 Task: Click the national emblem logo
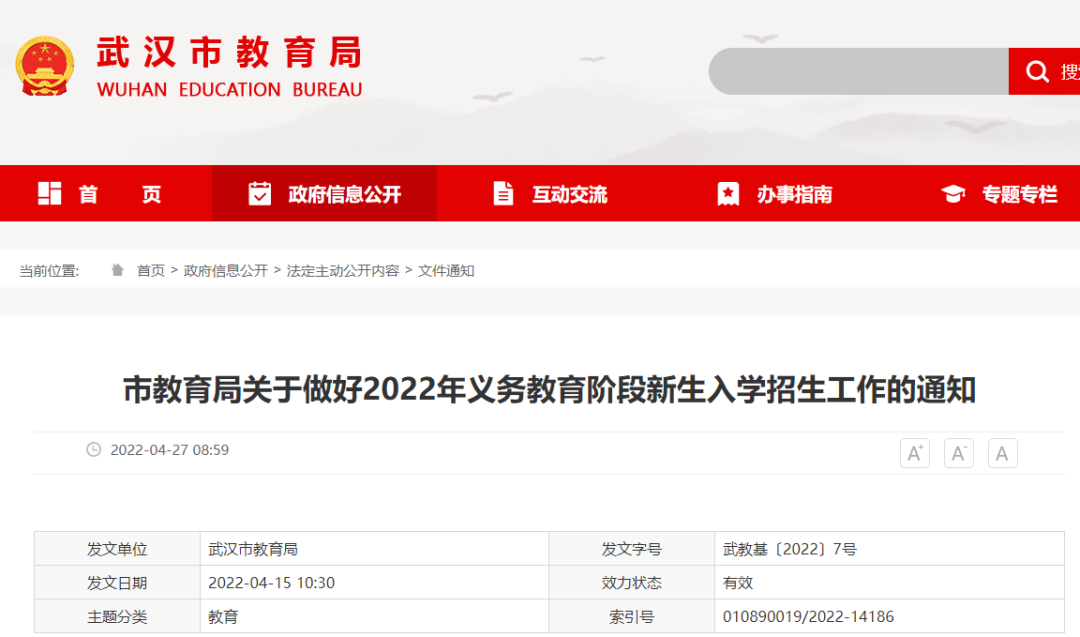45,66
